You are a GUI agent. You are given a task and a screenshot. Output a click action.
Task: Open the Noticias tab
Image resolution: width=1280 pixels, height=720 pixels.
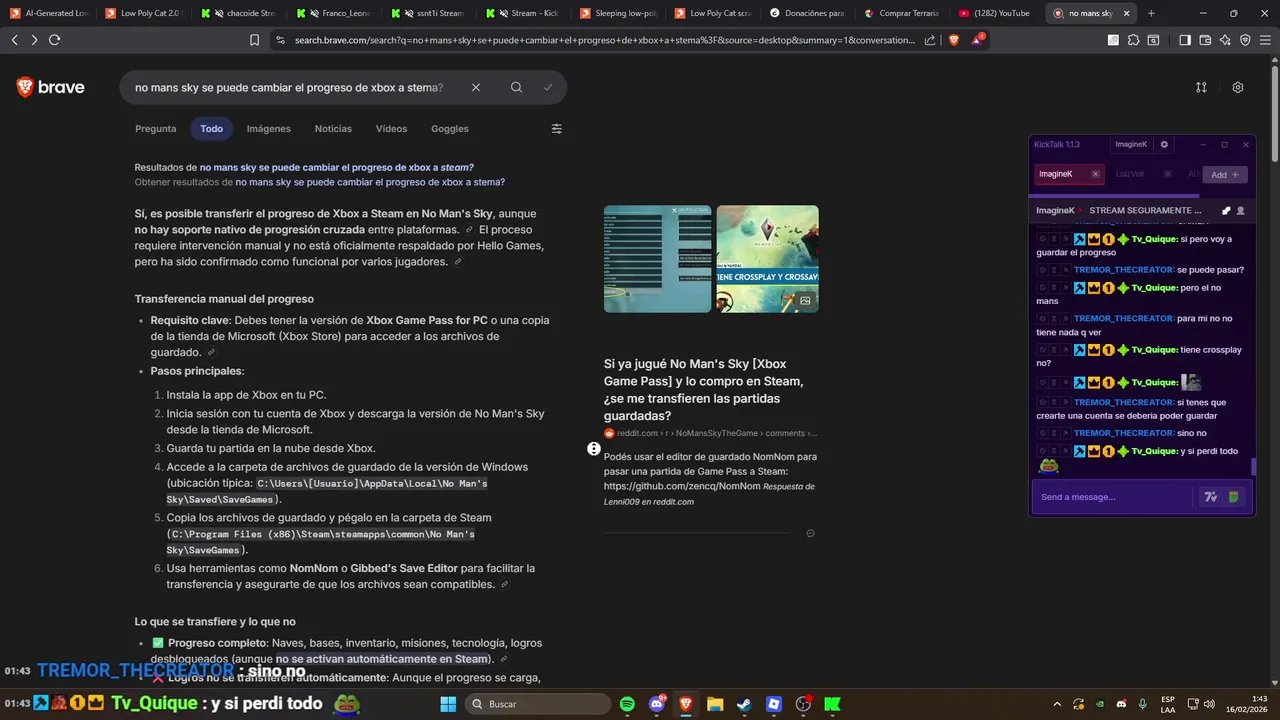(x=333, y=129)
